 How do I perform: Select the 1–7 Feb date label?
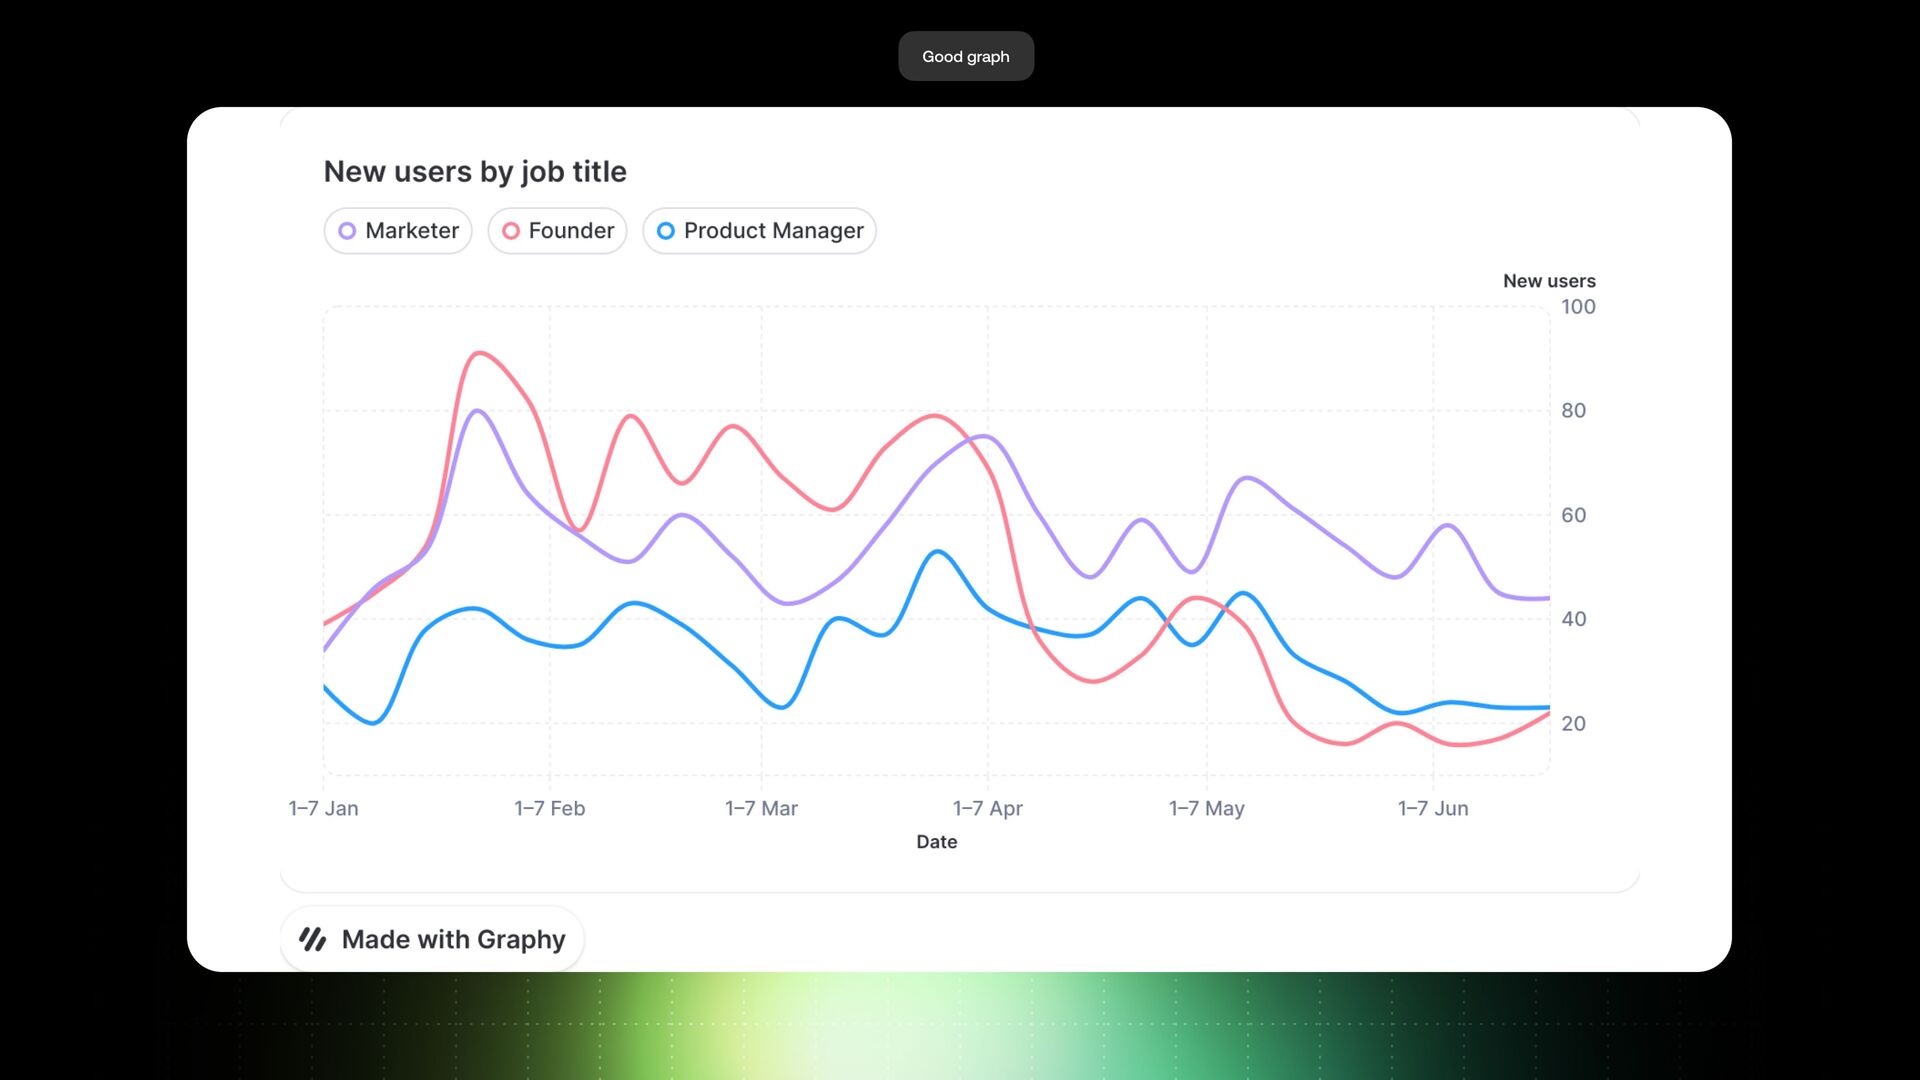tap(549, 808)
